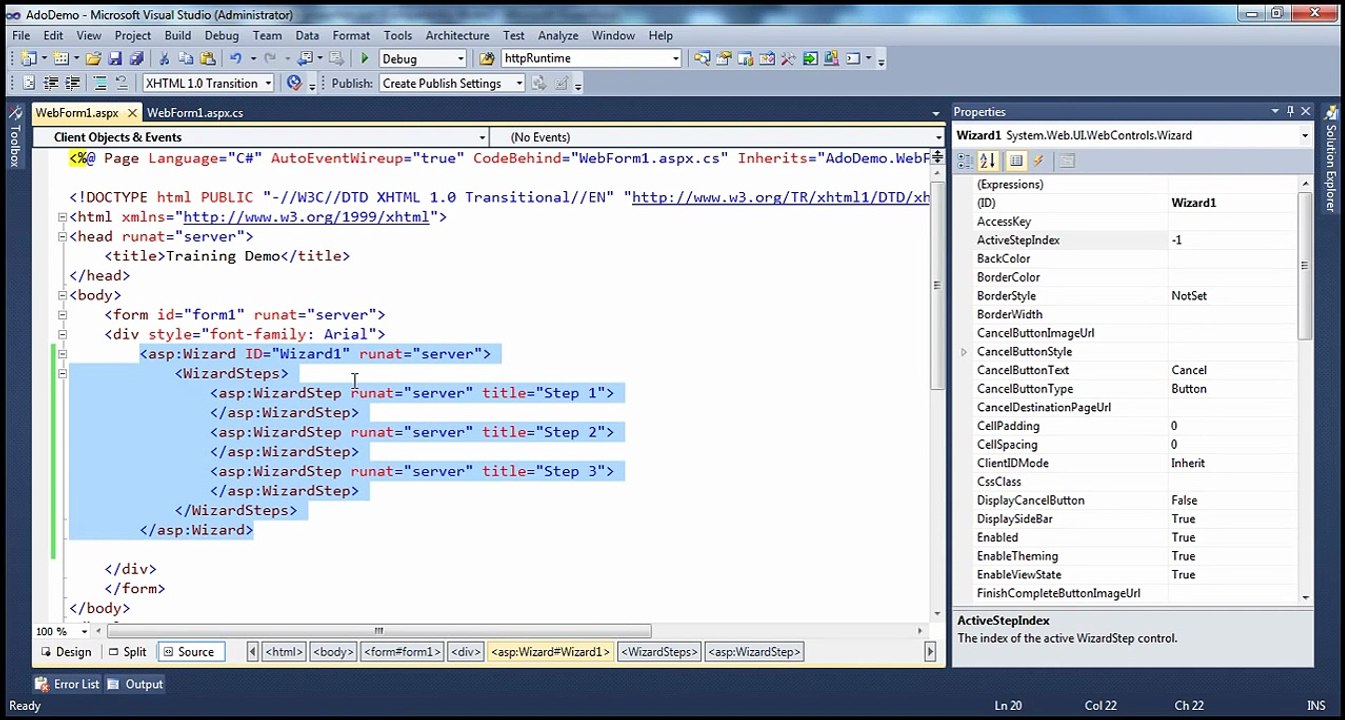Open the File menu
The image size is (1345, 720).
[21, 35]
